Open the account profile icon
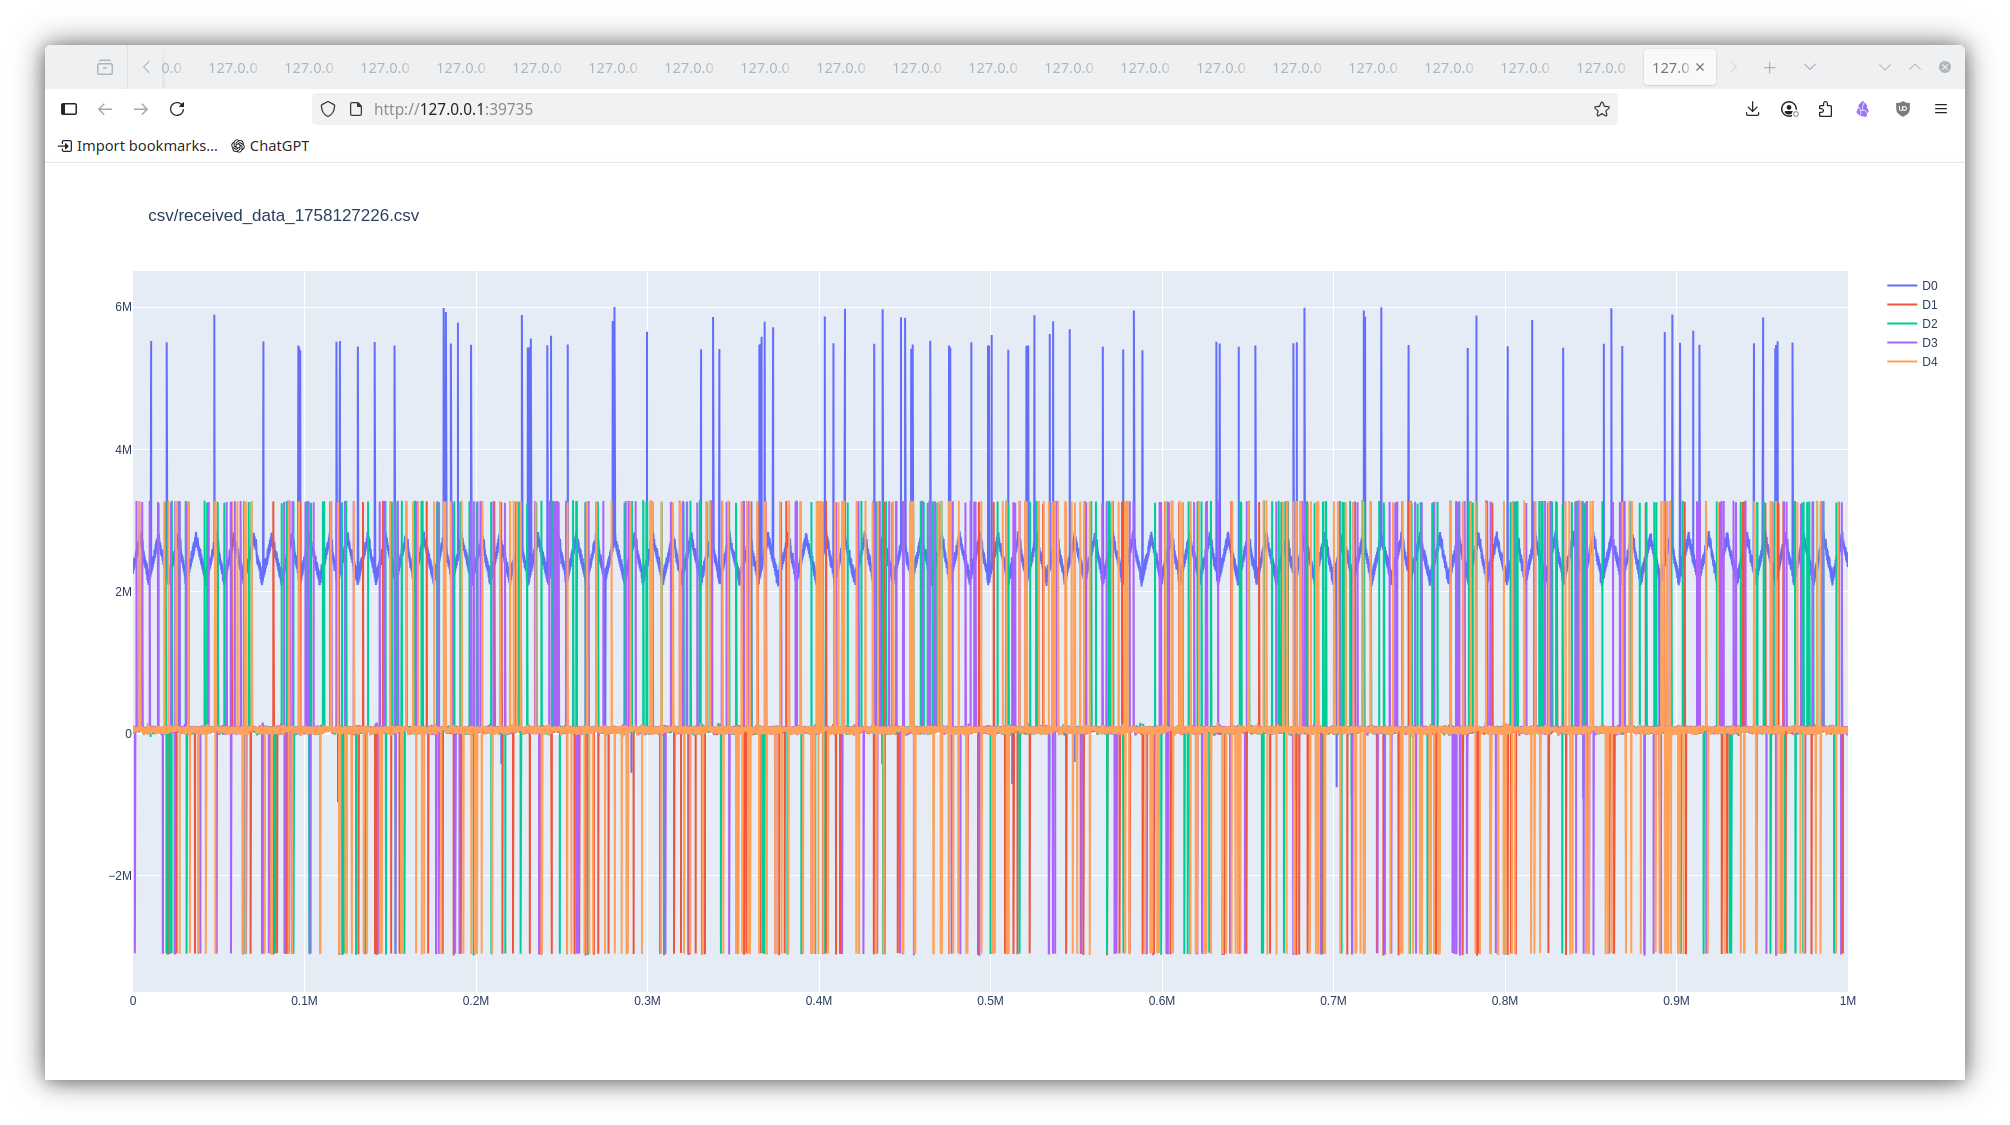Viewport: 2010px width, 1125px height. pyautogui.click(x=1789, y=109)
